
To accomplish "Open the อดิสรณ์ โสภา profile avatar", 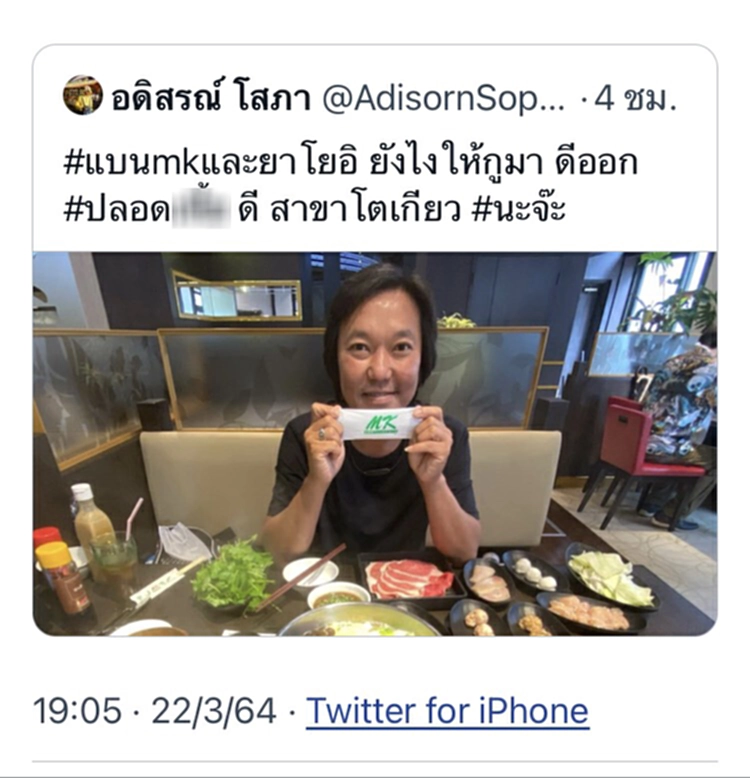I will tap(83, 95).
